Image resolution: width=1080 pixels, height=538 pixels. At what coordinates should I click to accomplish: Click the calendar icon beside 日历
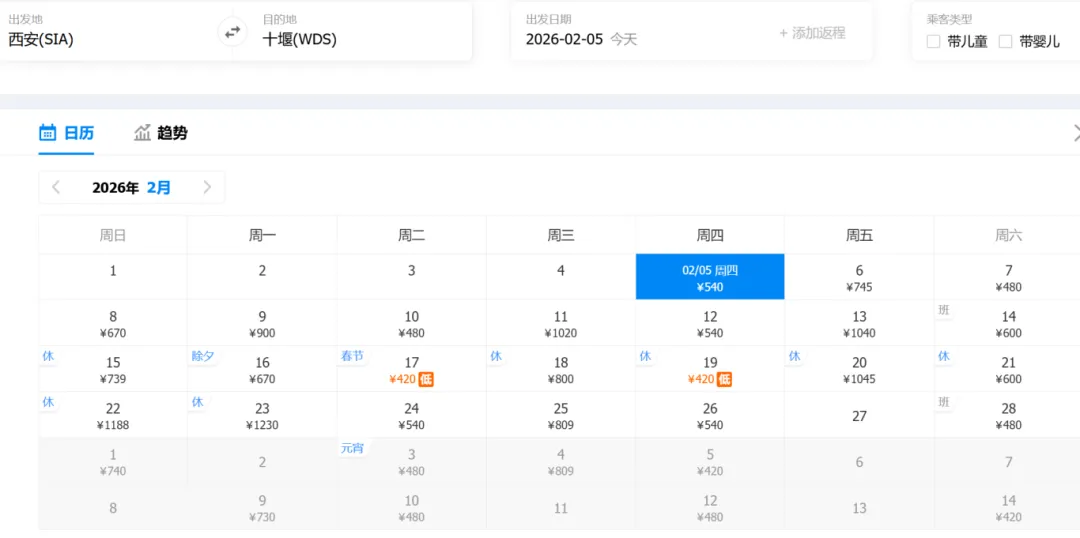coord(47,133)
